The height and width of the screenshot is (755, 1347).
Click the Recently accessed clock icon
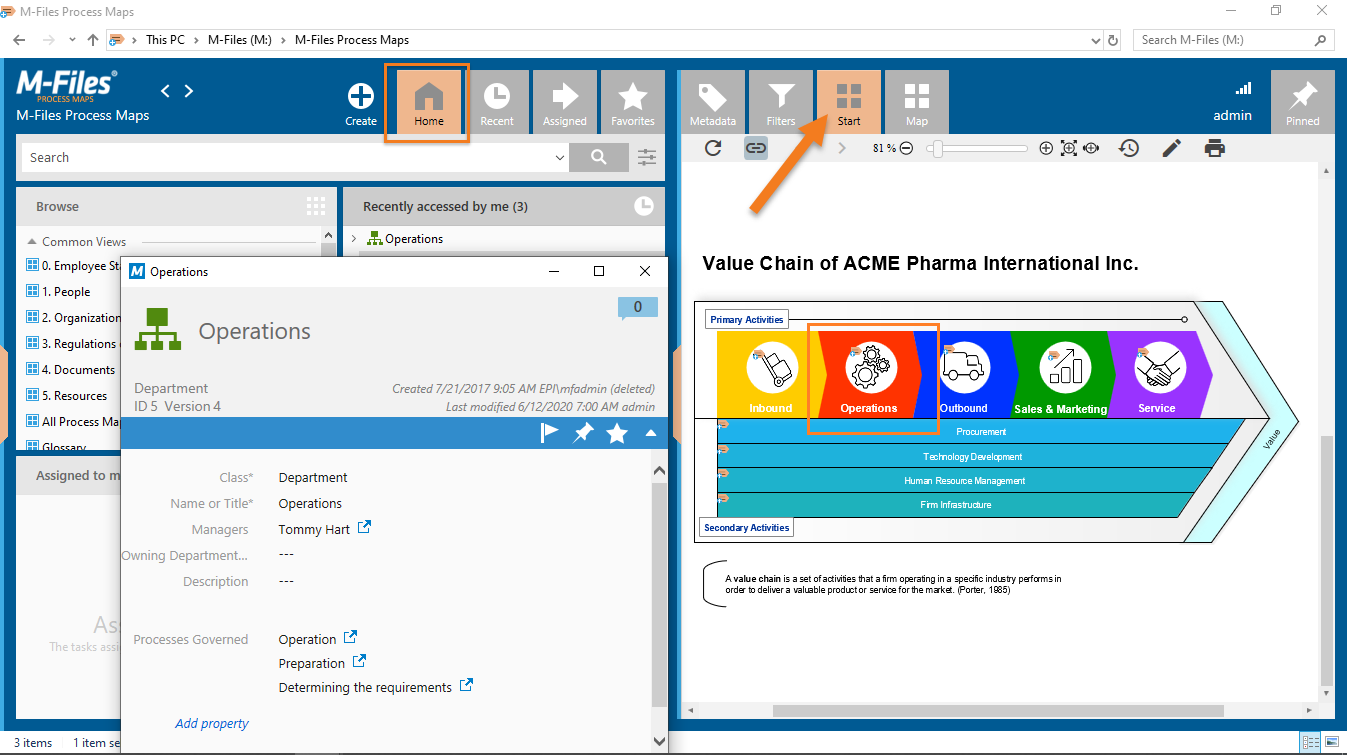tap(644, 206)
